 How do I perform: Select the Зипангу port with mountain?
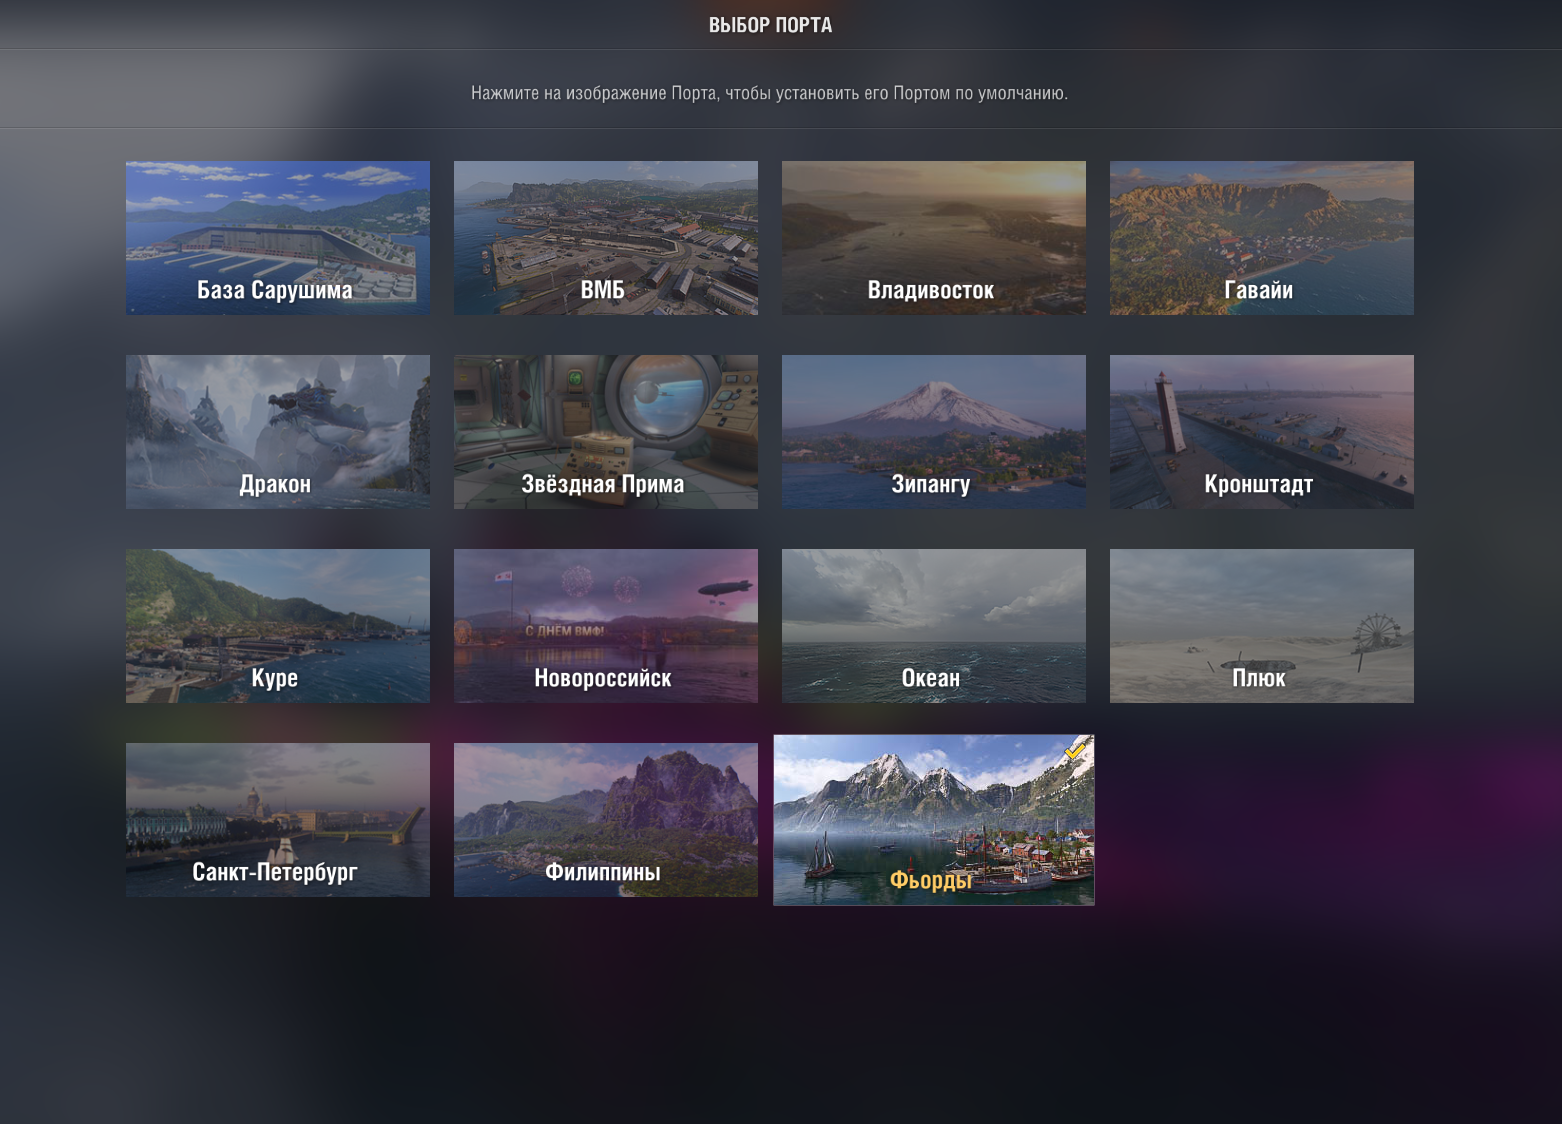point(934,432)
